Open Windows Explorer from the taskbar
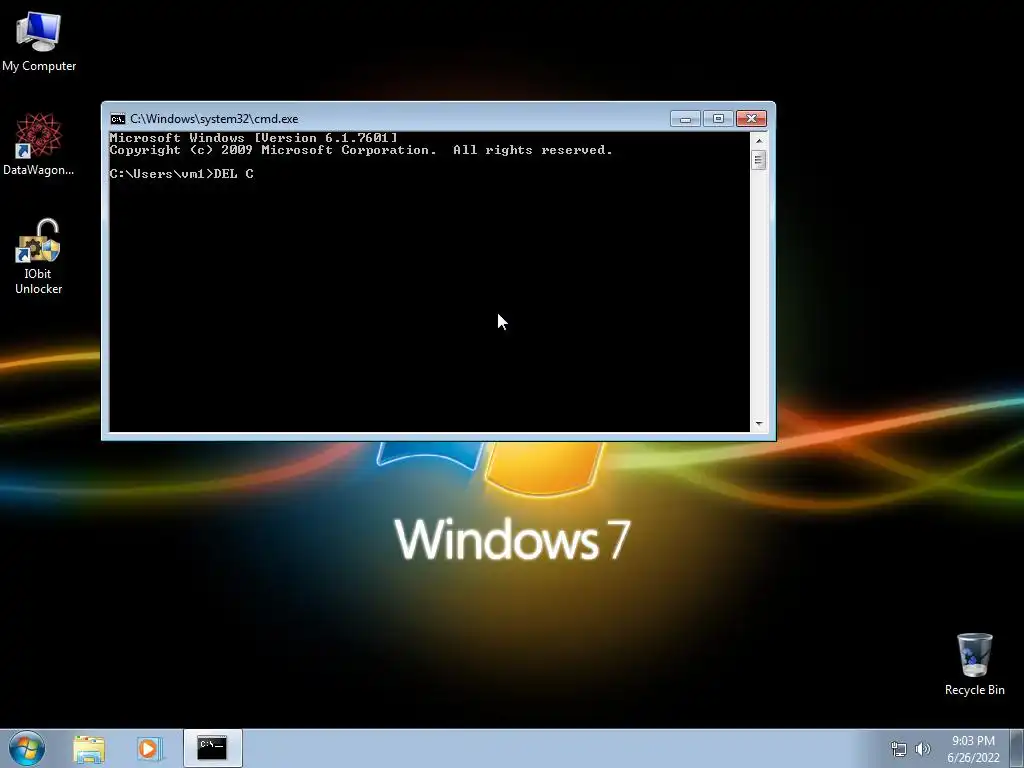This screenshot has width=1024, height=768. [89, 749]
